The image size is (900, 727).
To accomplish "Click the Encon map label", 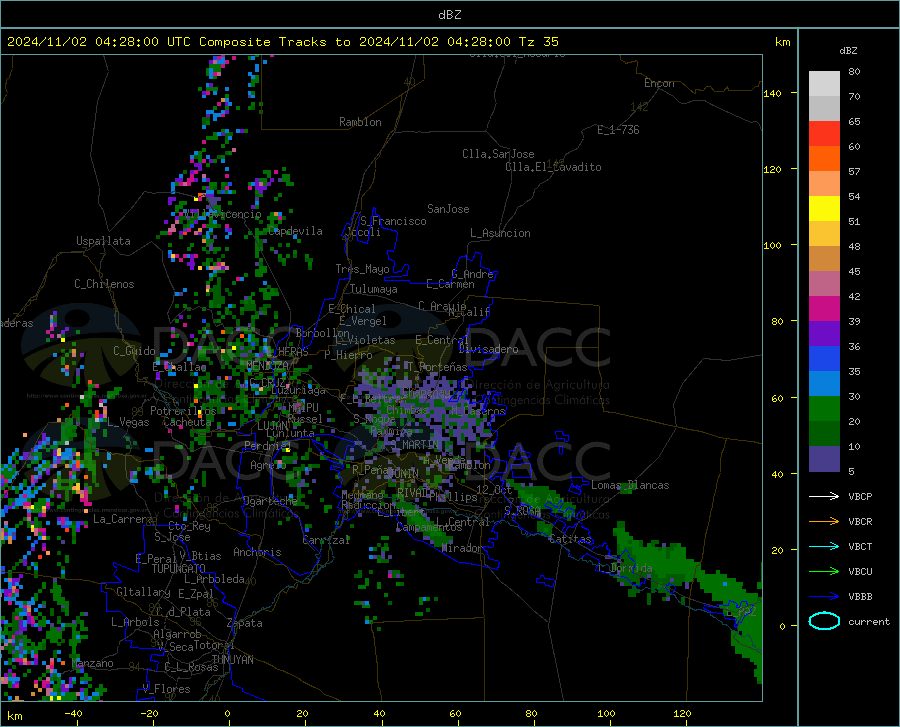I will 659,83.
